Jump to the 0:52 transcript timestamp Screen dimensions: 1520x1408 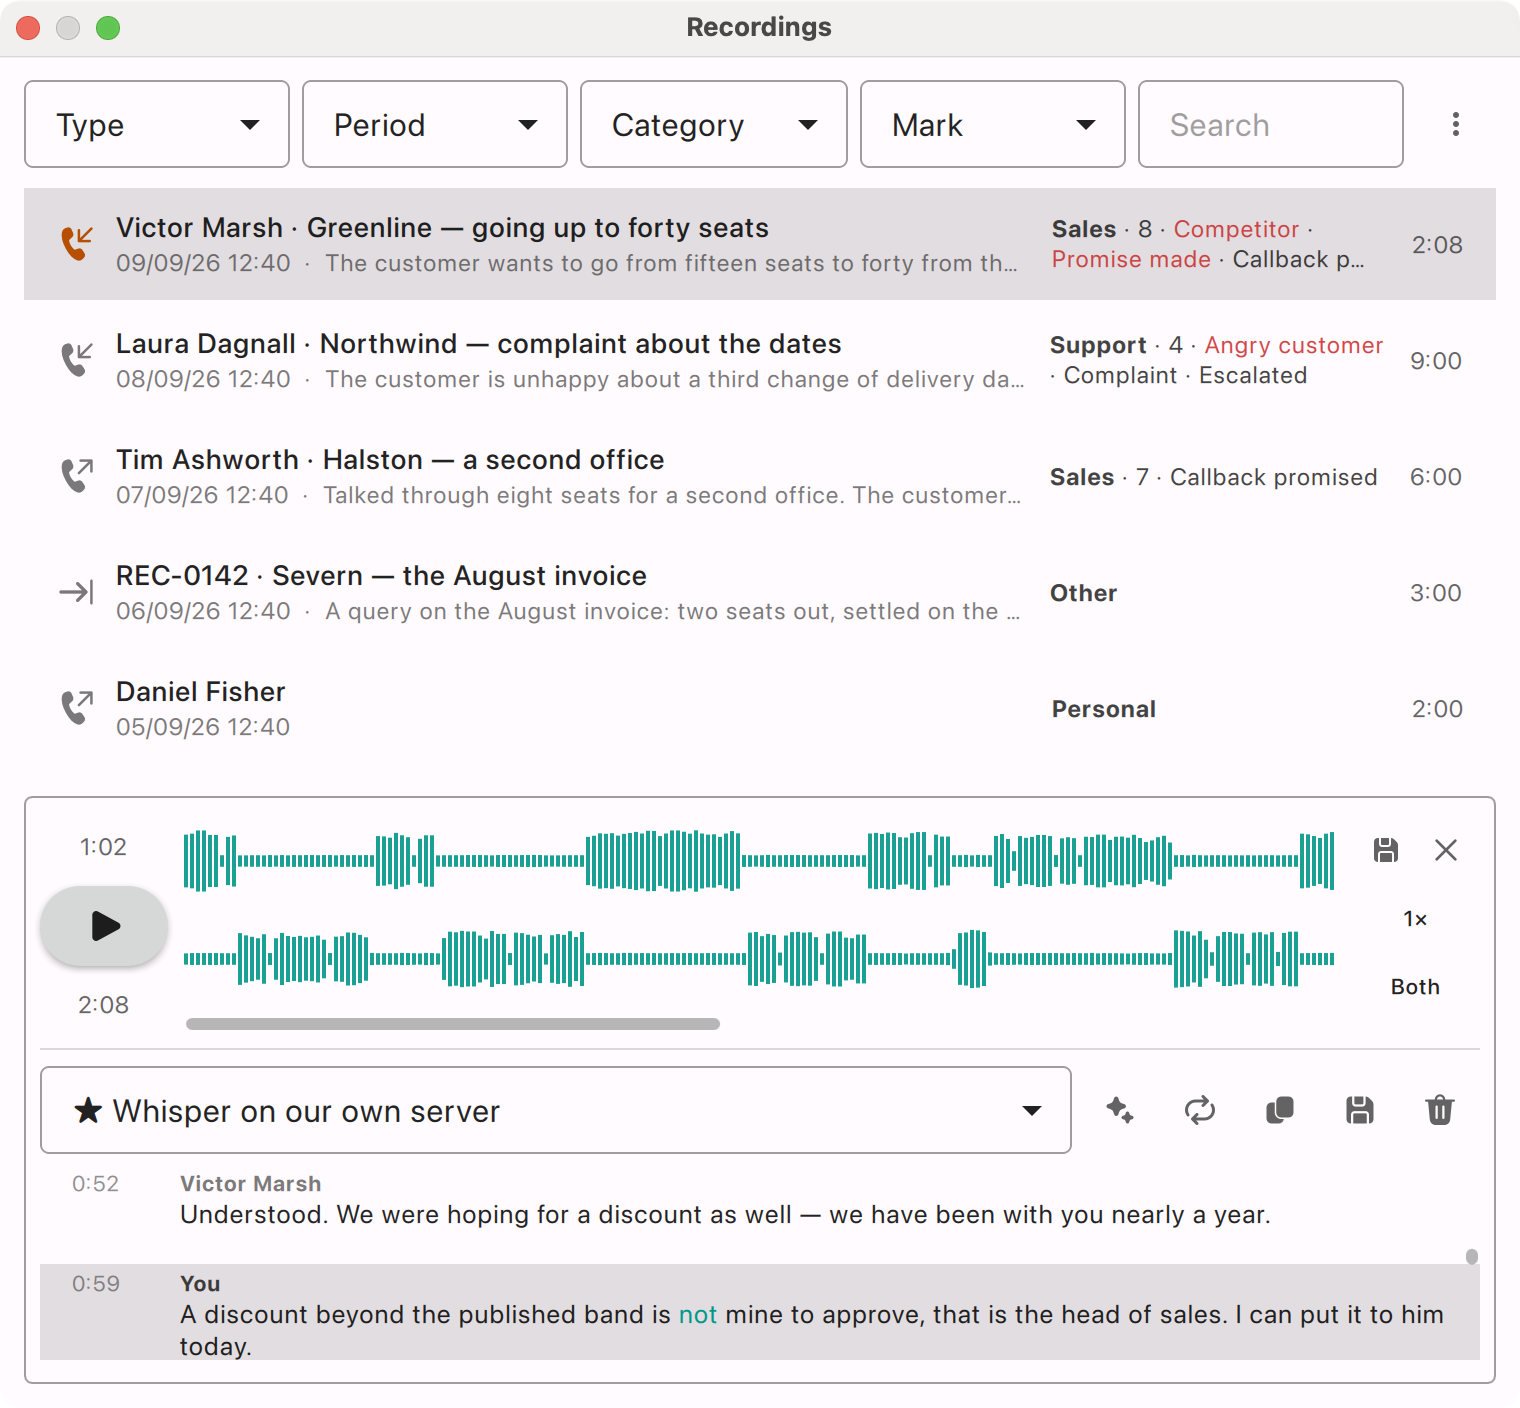click(96, 1184)
